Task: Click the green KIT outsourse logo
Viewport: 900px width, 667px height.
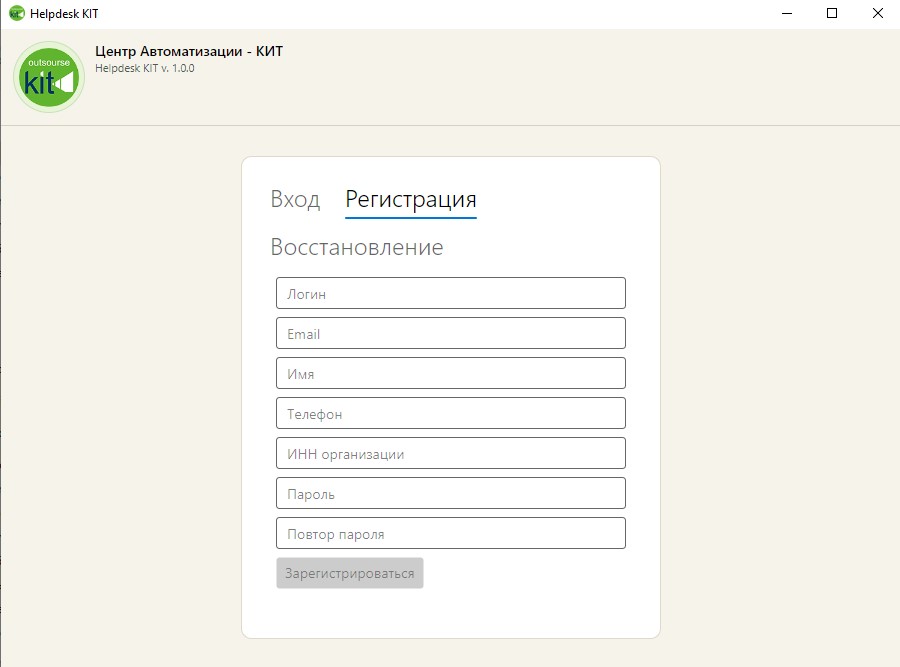Action: (x=49, y=78)
